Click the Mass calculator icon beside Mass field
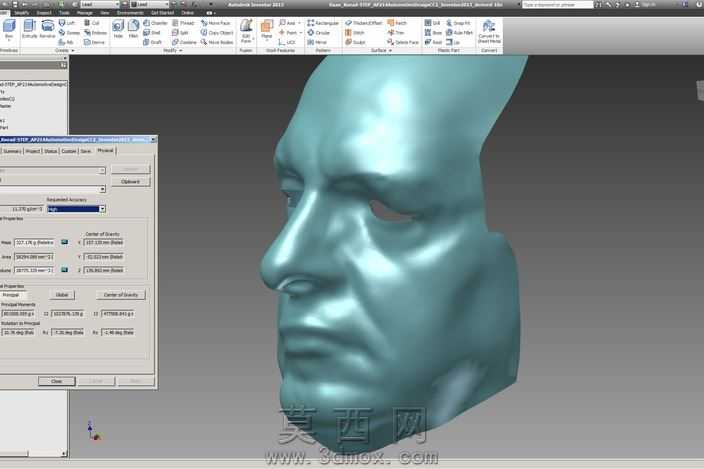This screenshot has height=469, width=704. (x=65, y=242)
